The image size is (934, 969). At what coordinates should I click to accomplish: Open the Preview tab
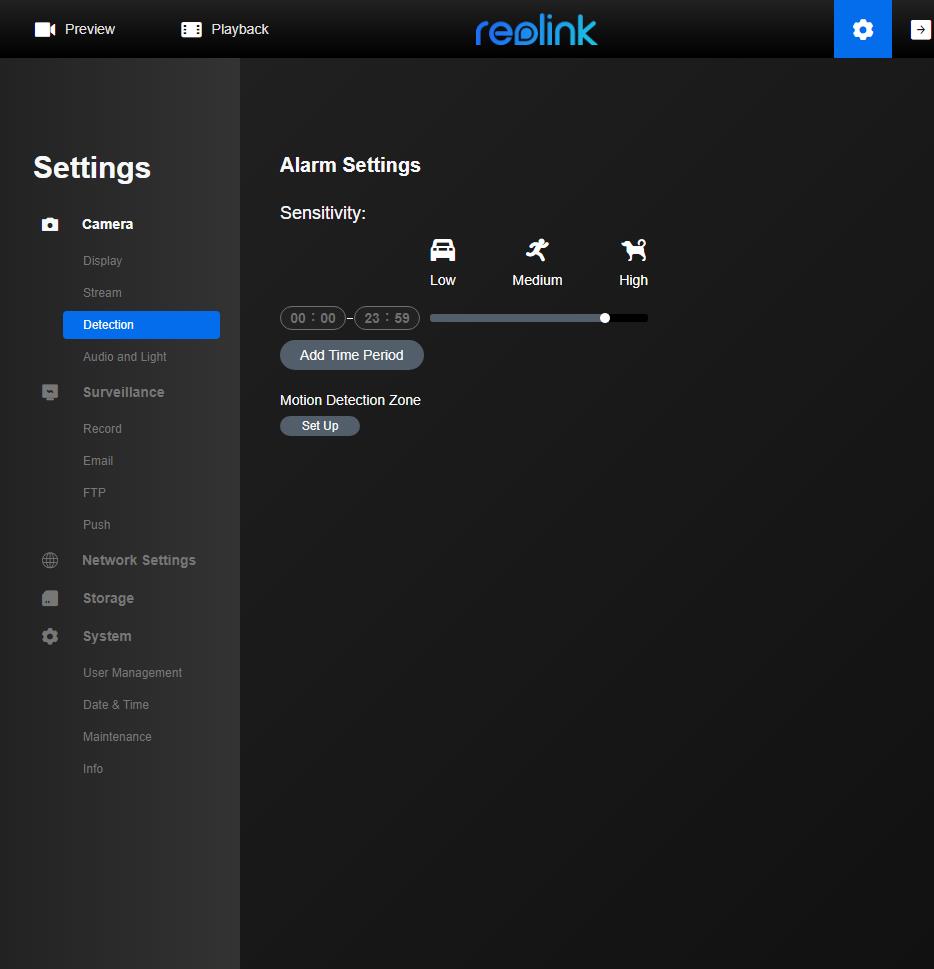click(x=75, y=30)
